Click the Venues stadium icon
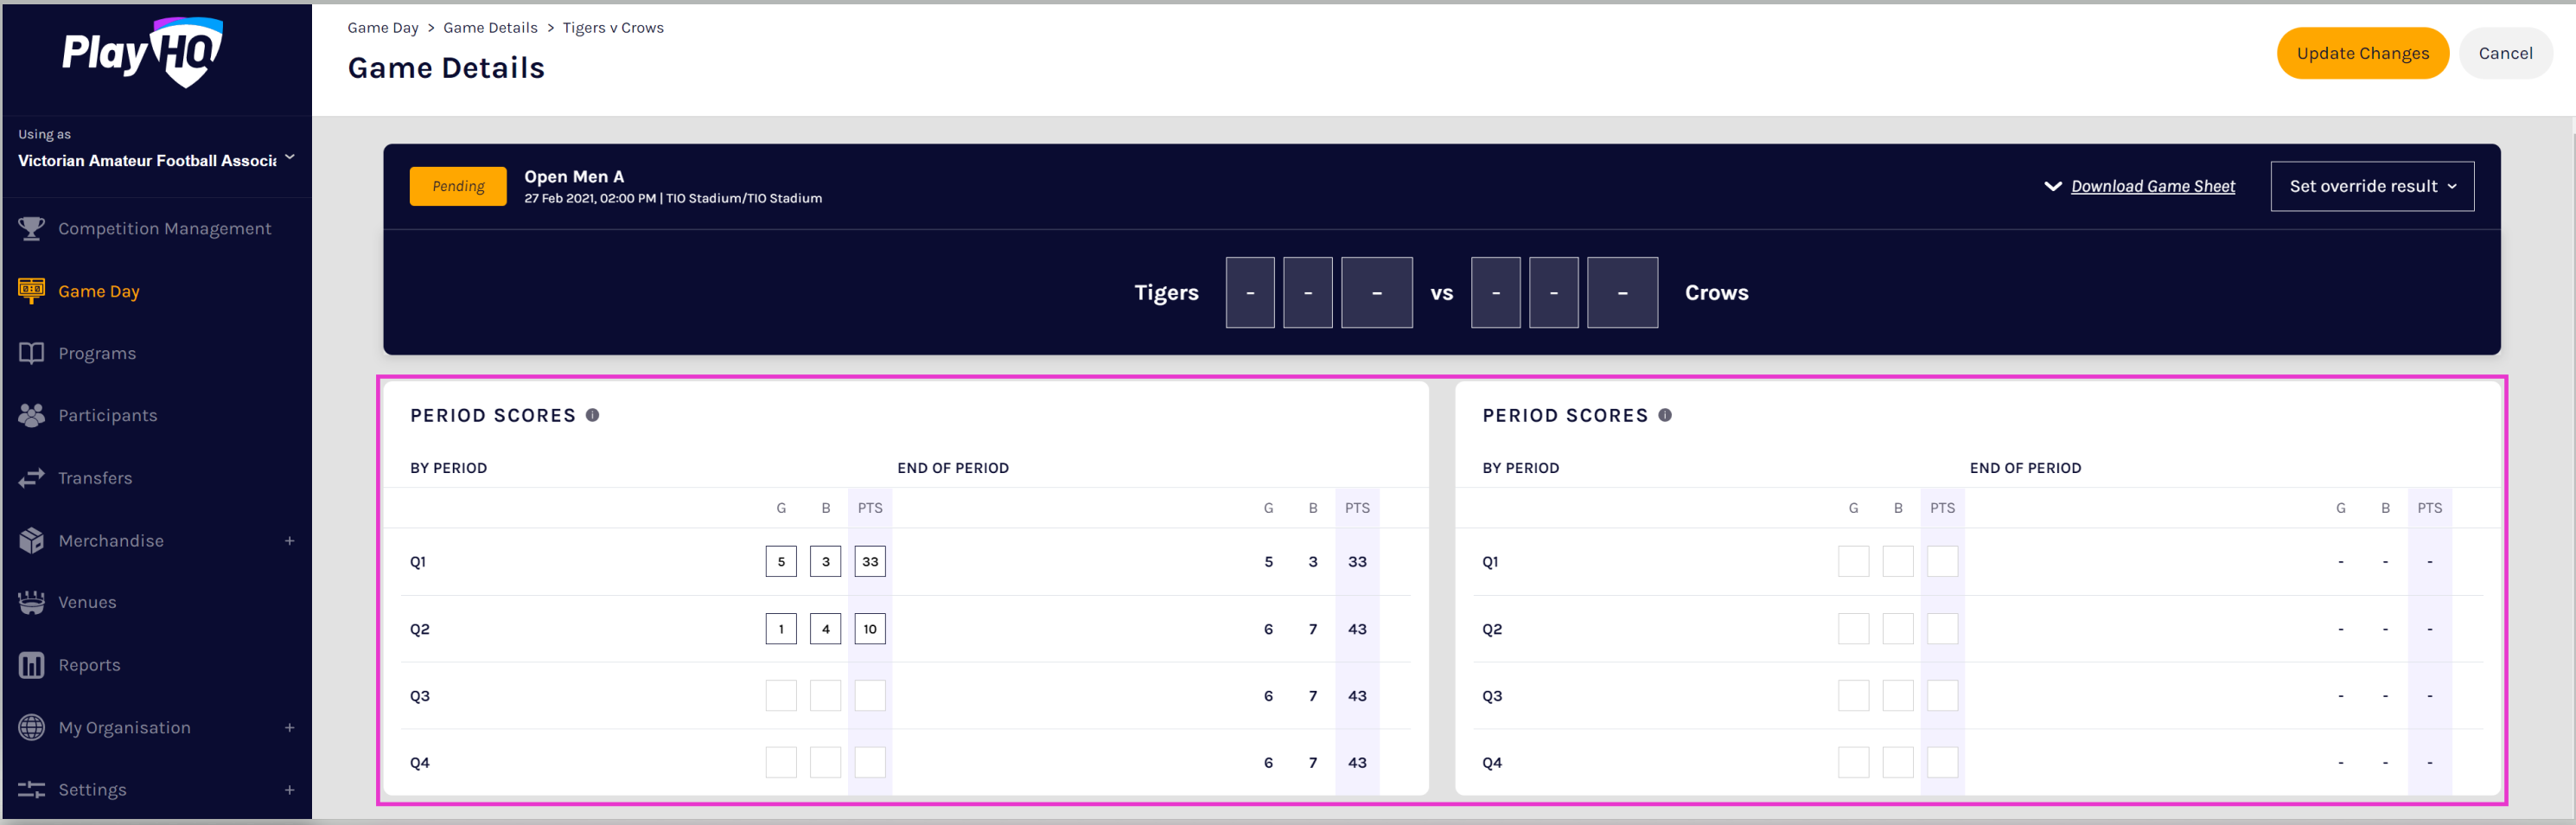This screenshot has height=825, width=2576. pyautogui.click(x=31, y=602)
